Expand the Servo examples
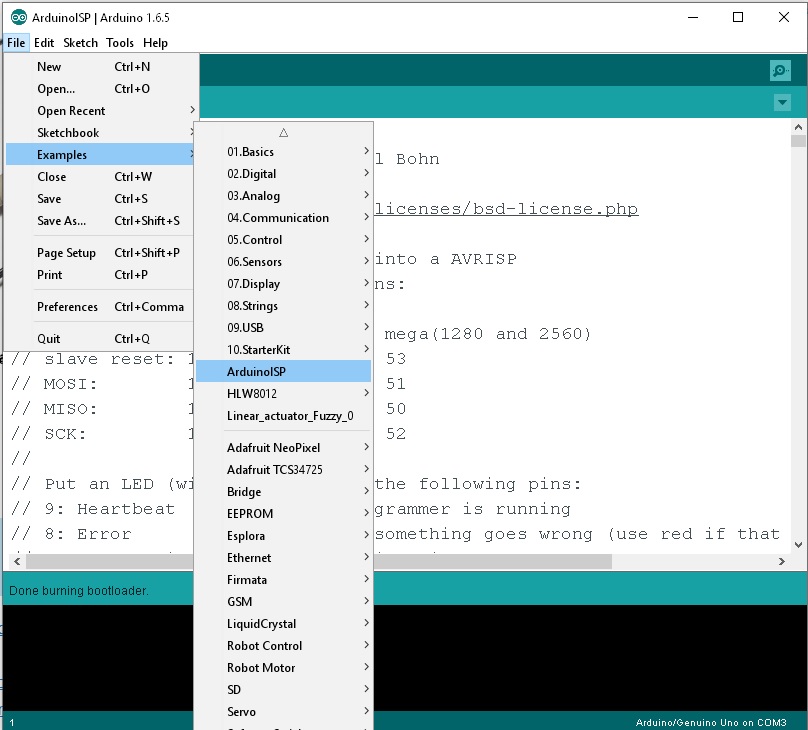808x730 pixels. coord(283,712)
